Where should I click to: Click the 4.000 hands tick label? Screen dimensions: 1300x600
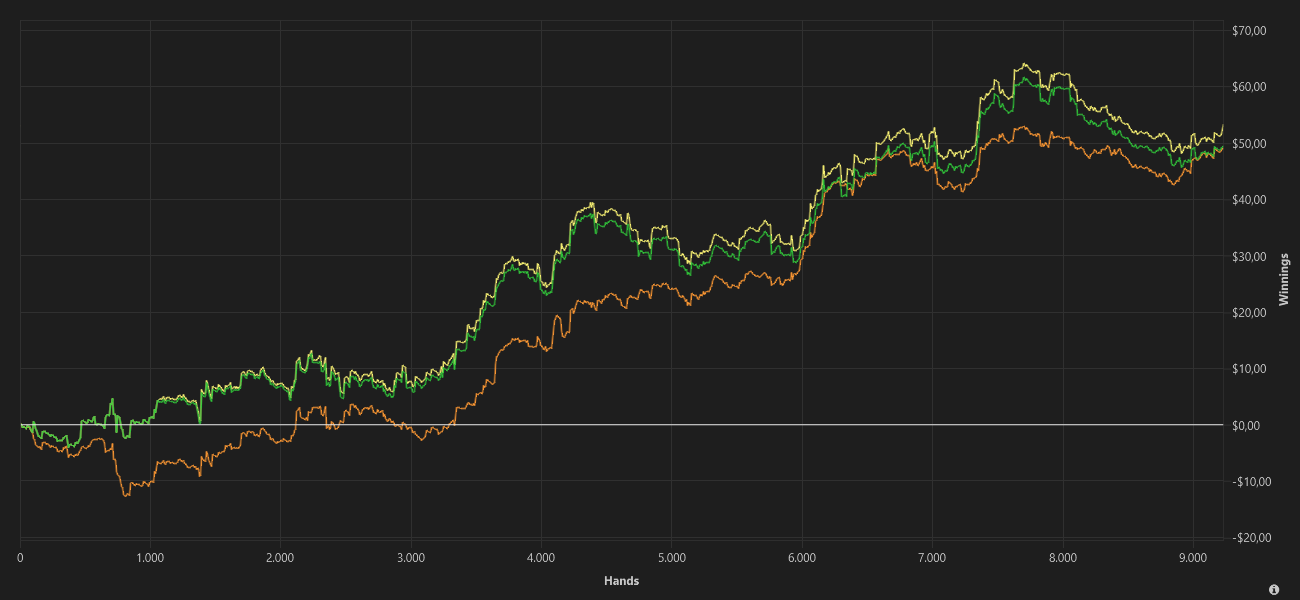541,557
